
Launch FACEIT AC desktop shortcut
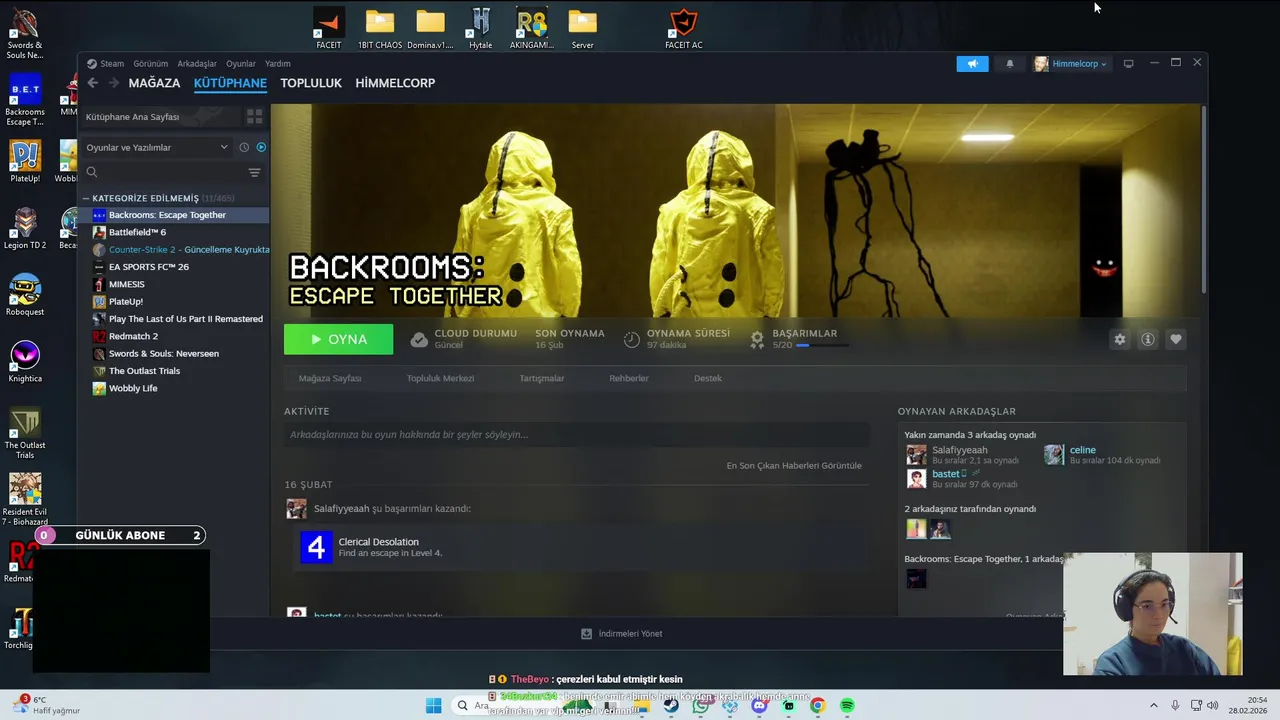(x=684, y=28)
